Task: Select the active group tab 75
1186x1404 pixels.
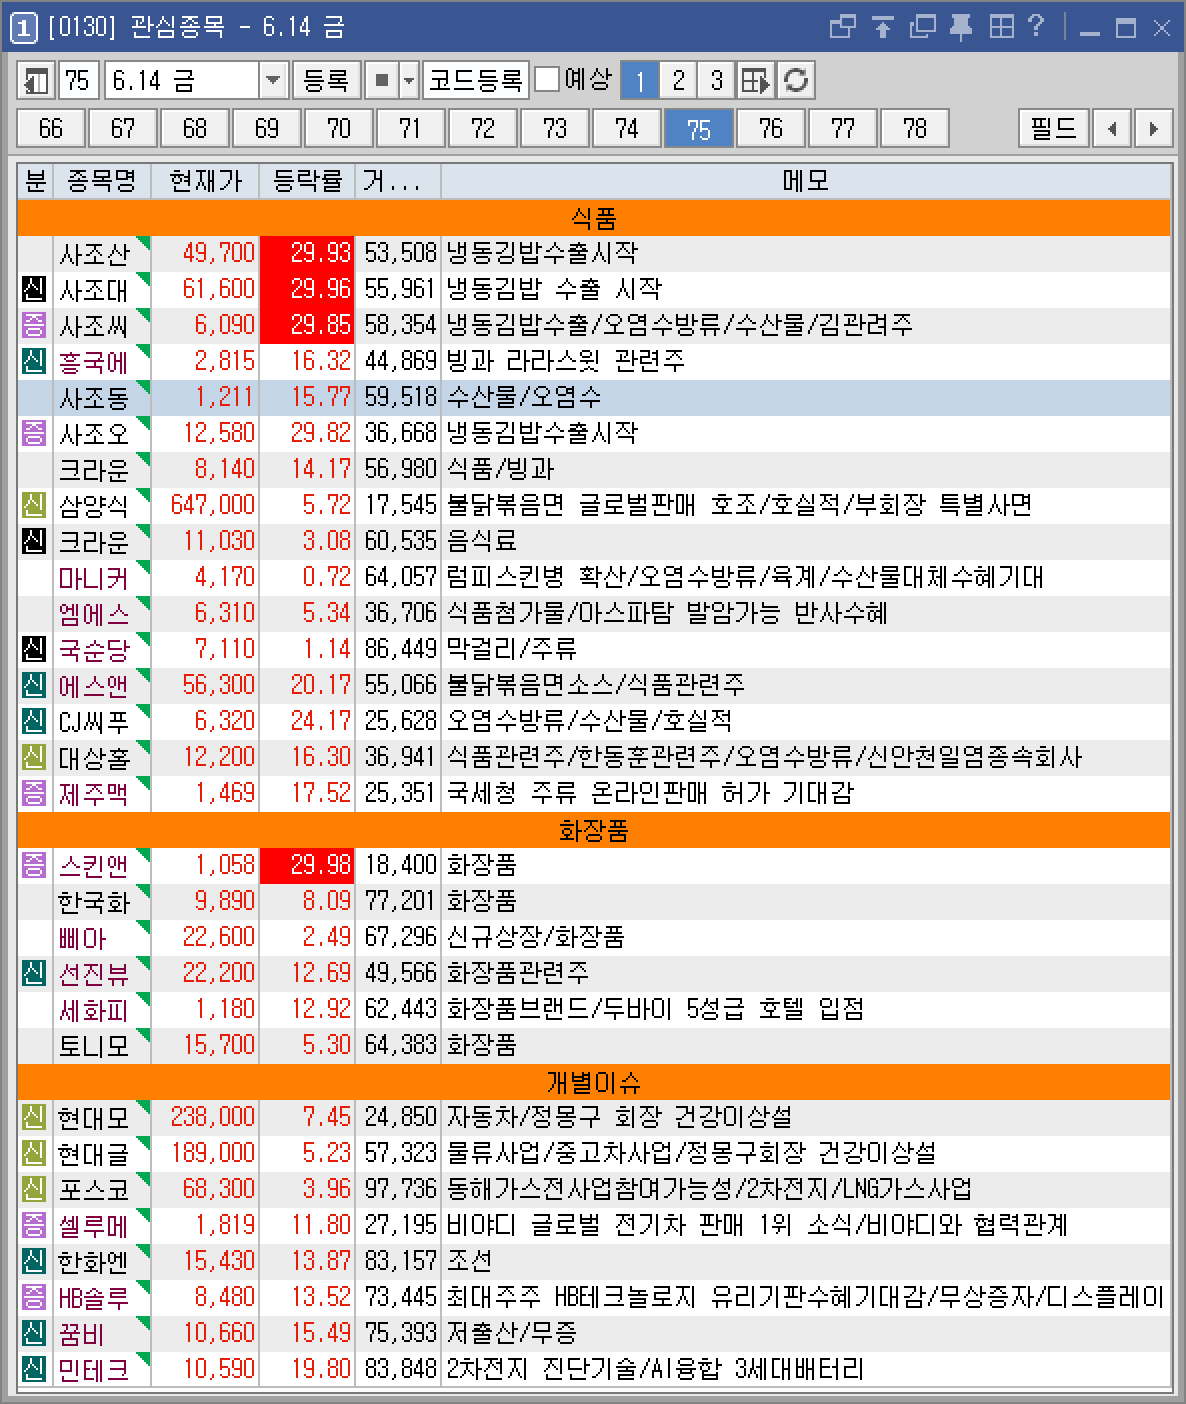Action: [699, 128]
